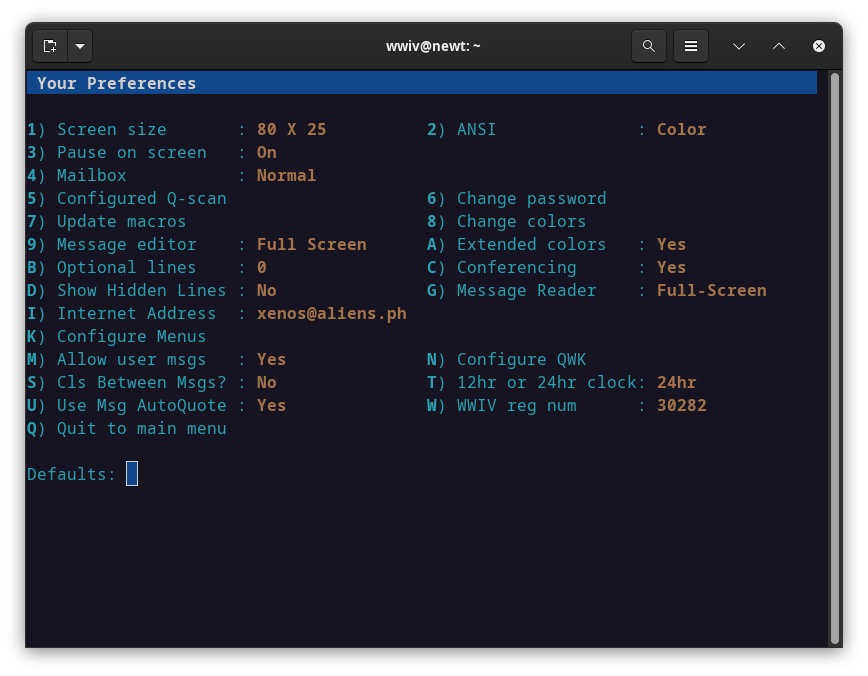The width and height of the screenshot is (868, 676).
Task: Open the terminal search magnifier
Action: pos(649,46)
